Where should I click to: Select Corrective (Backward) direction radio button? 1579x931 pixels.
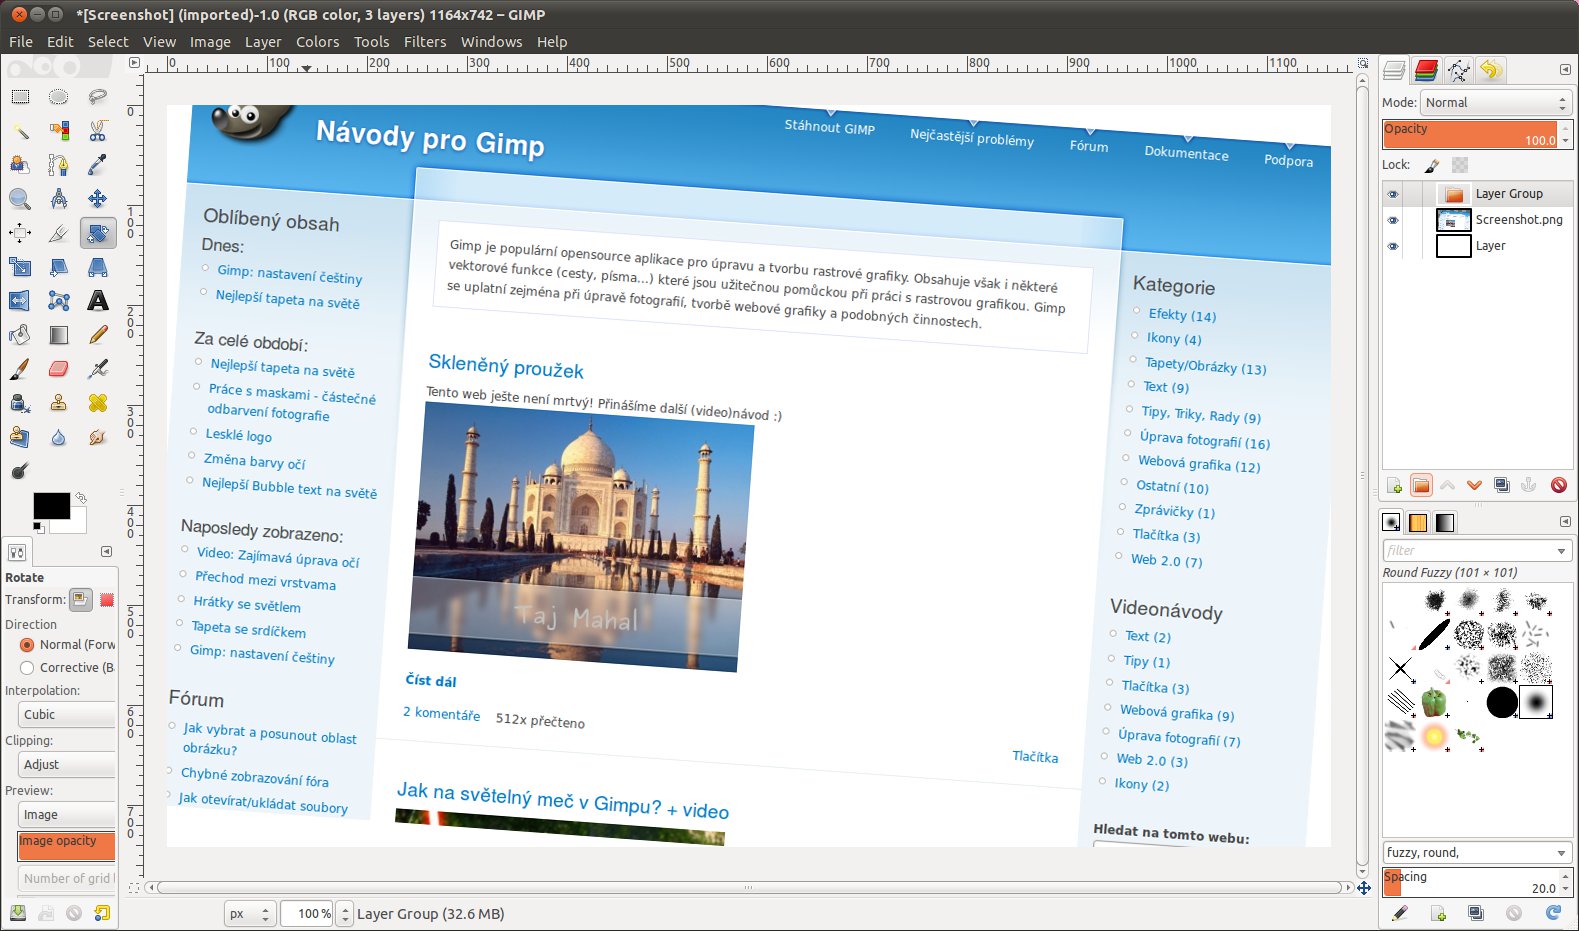[x=27, y=668]
